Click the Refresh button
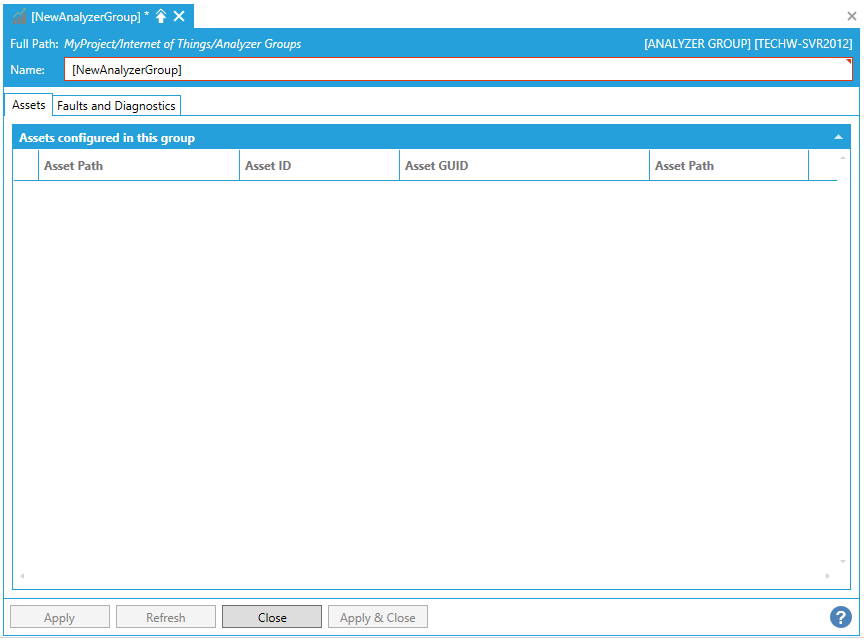Viewport: 864px width, 640px height. coord(165,617)
